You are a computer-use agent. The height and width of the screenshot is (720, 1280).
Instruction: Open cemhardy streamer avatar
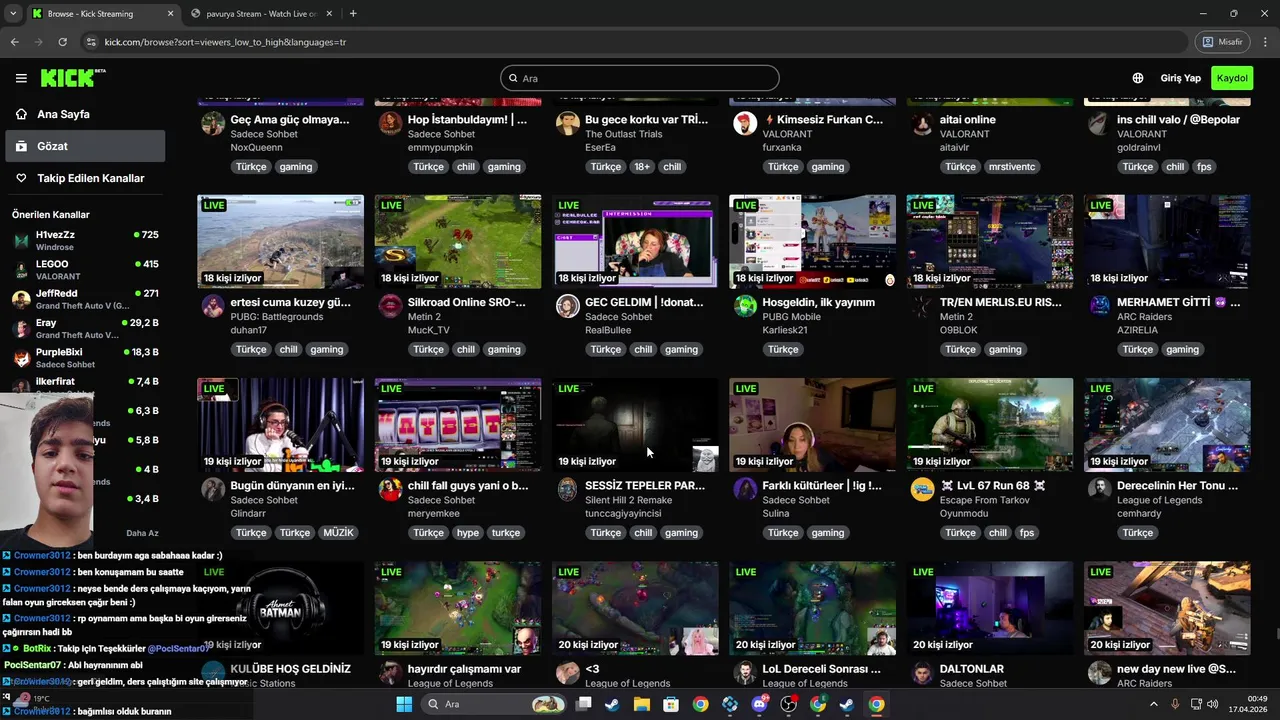click(x=1099, y=489)
